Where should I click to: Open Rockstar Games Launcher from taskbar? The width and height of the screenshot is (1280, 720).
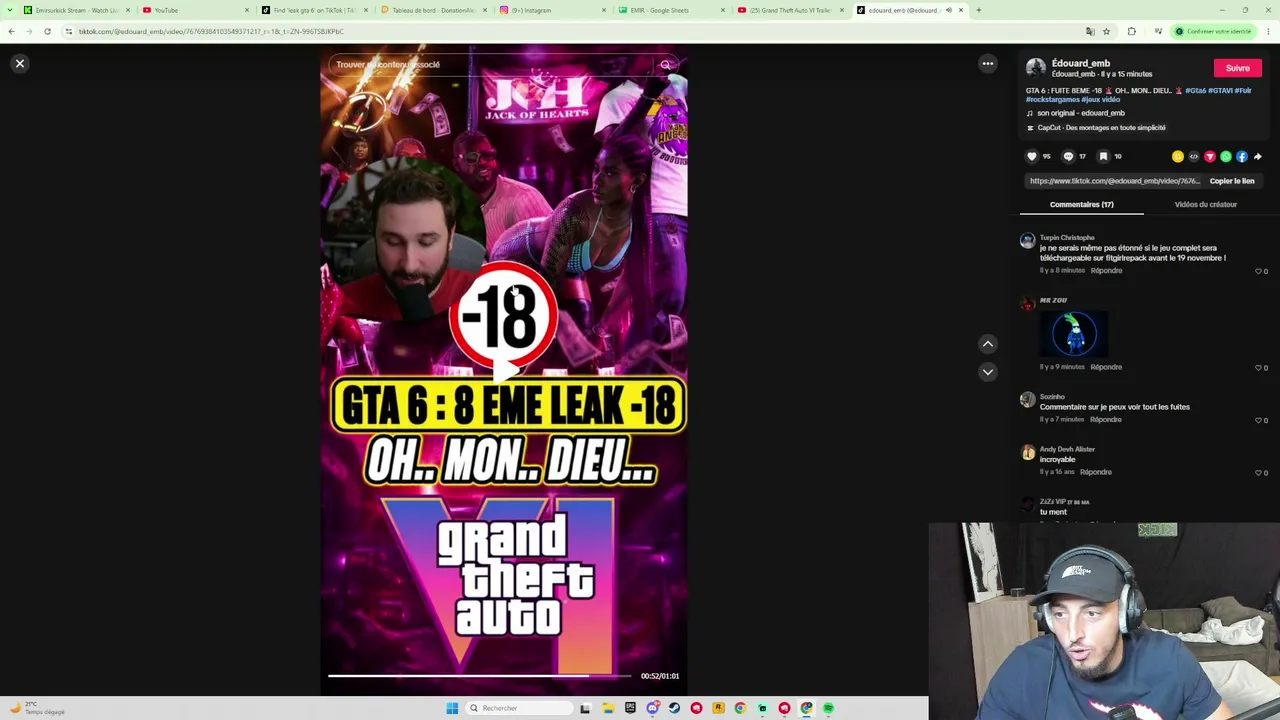point(718,708)
